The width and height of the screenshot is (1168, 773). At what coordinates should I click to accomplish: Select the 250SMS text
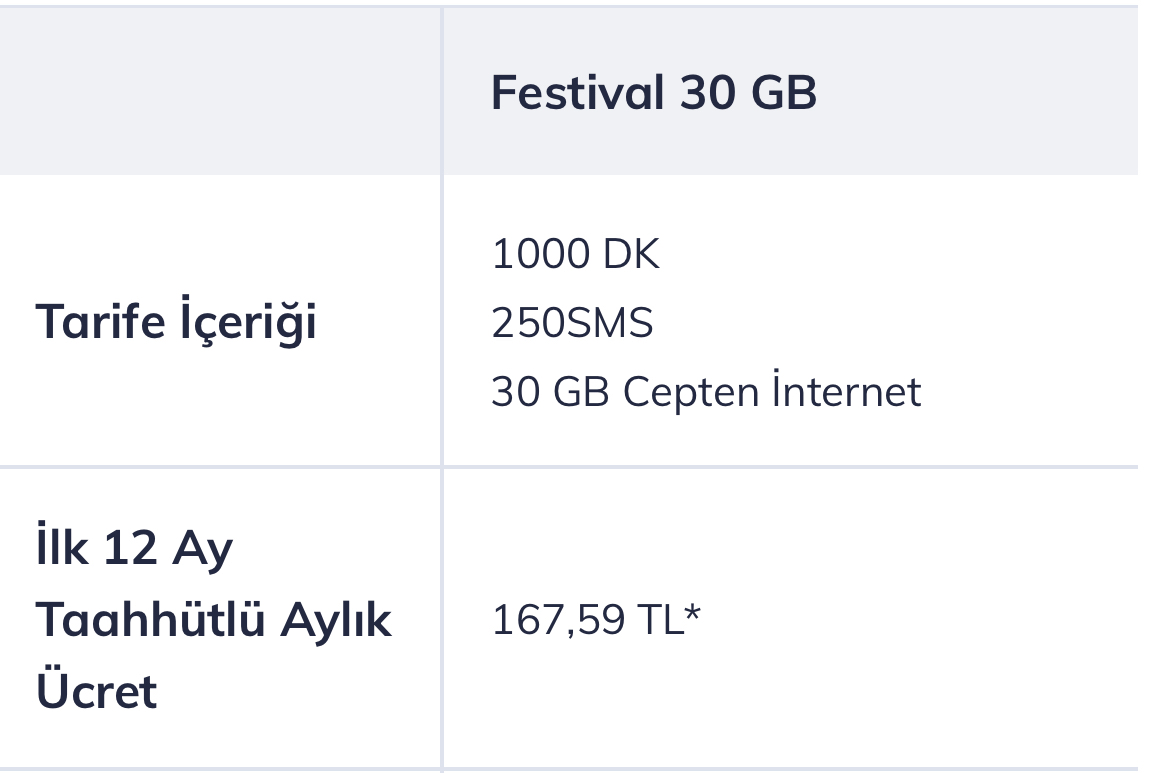coord(572,322)
